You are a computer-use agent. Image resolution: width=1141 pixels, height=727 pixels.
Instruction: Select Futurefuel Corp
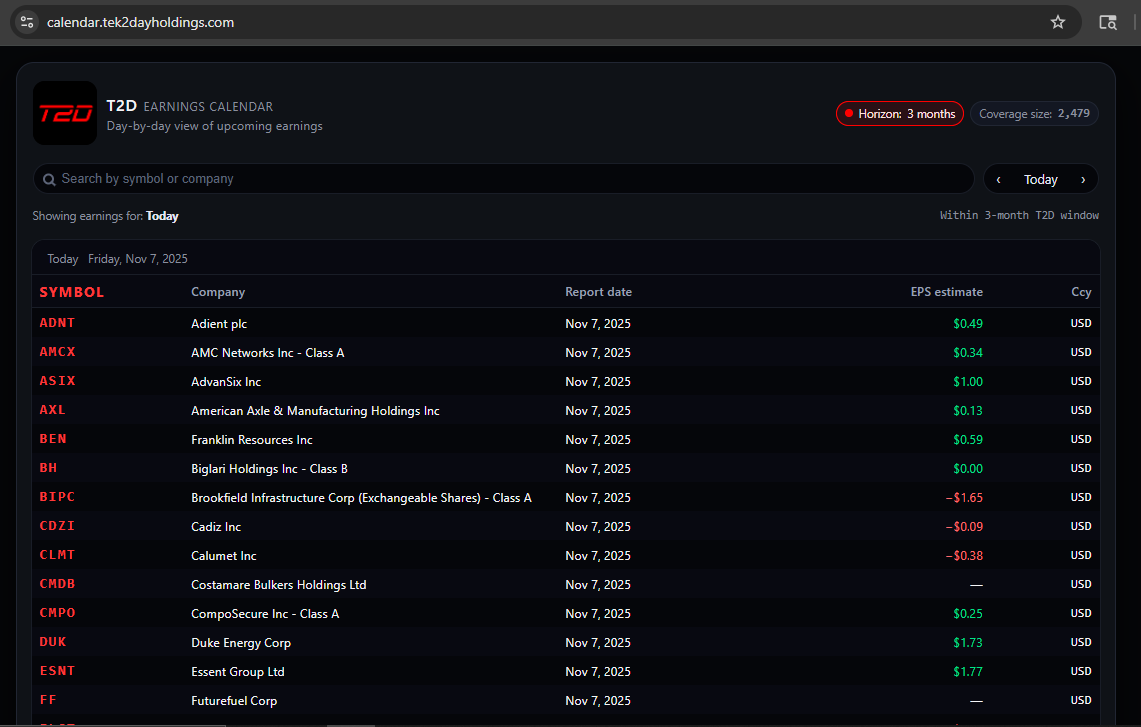pos(234,701)
